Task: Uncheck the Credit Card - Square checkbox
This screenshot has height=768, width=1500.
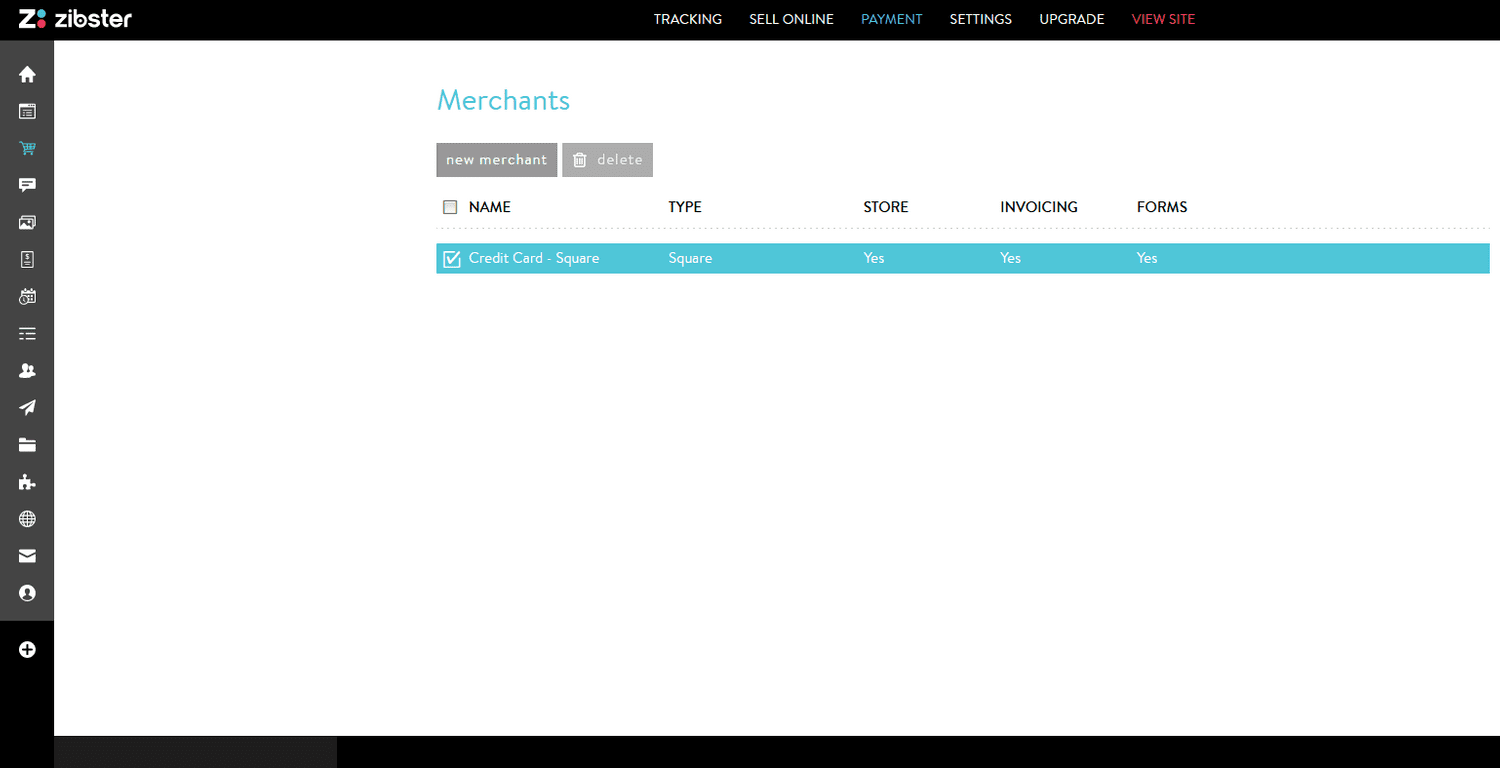Action: click(451, 259)
